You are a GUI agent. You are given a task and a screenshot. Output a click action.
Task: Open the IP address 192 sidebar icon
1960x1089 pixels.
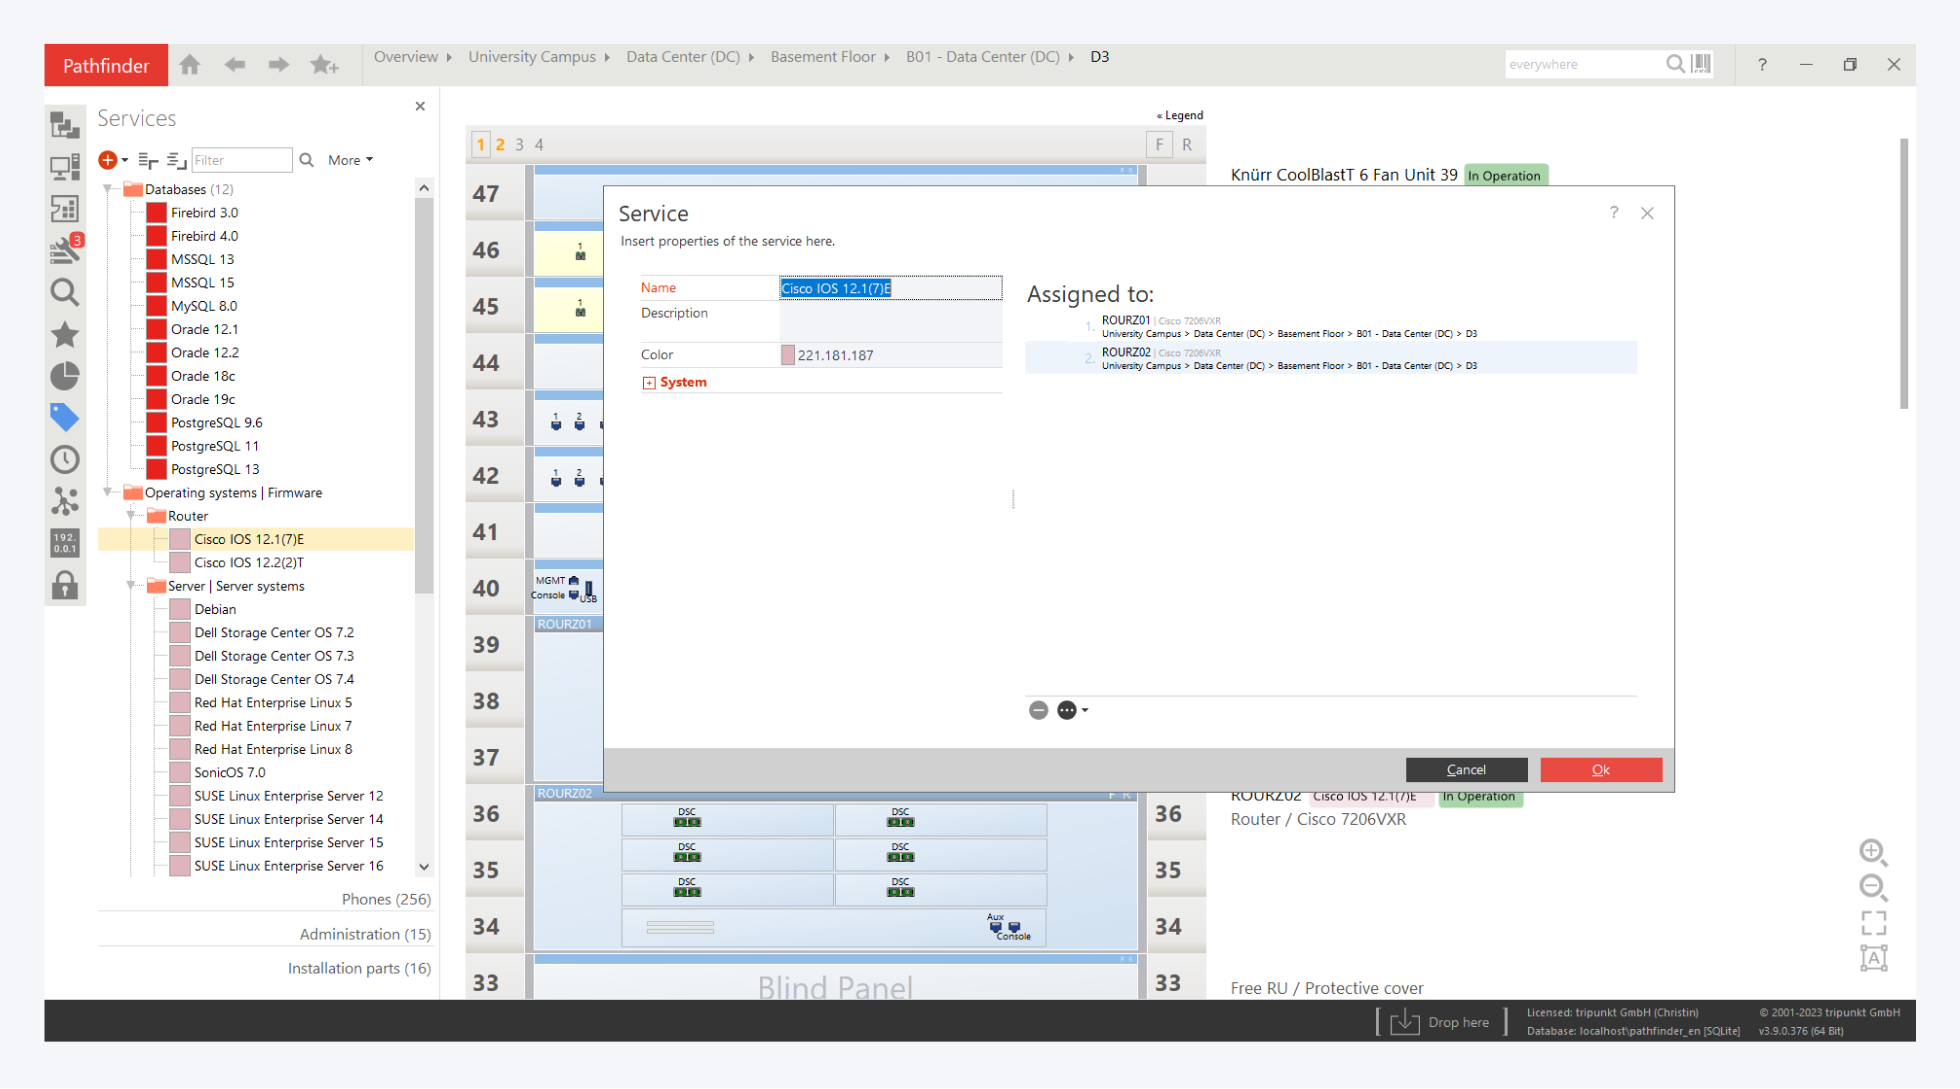65,543
